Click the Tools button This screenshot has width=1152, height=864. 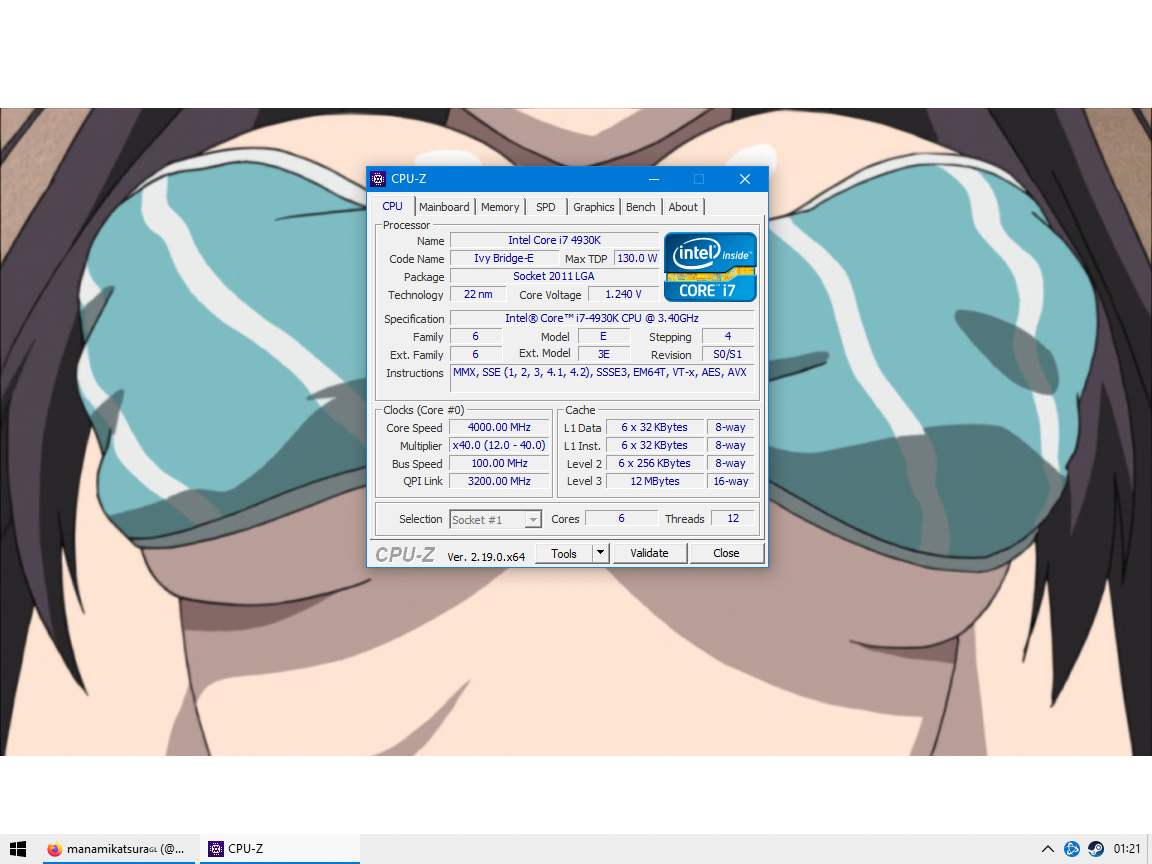click(564, 553)
